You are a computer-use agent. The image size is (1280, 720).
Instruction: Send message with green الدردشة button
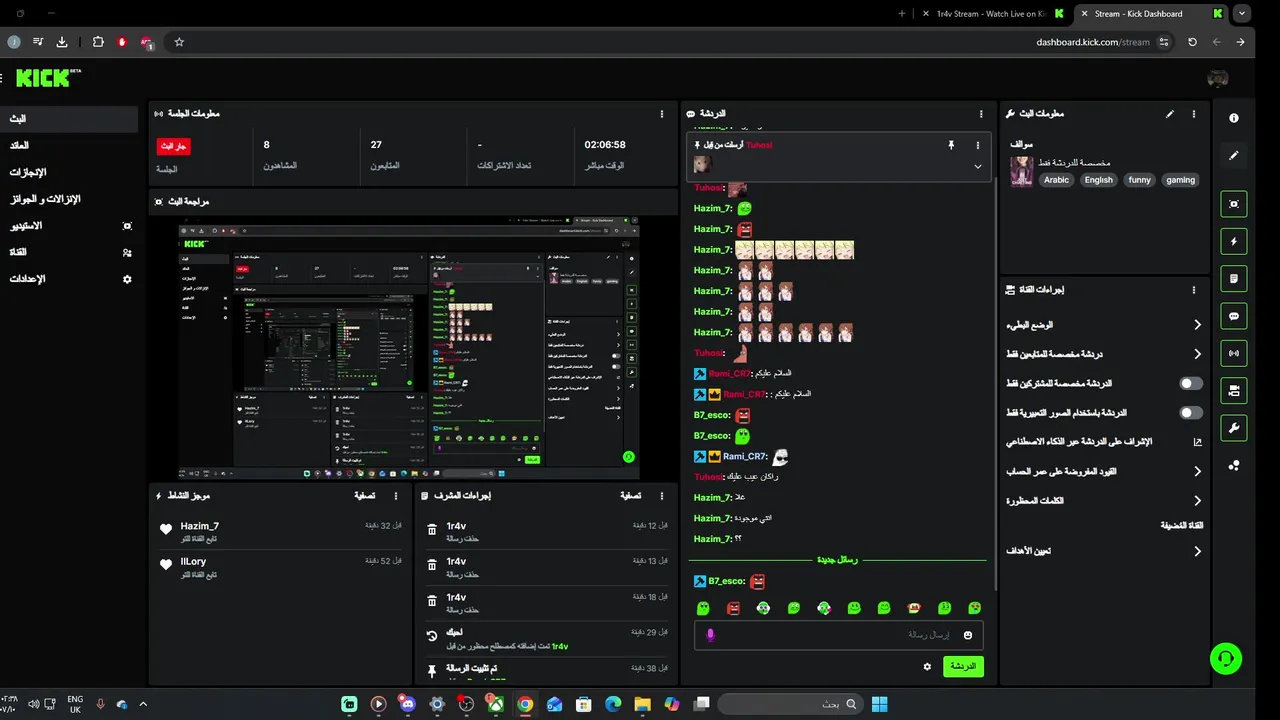click(x=963, y=666)
